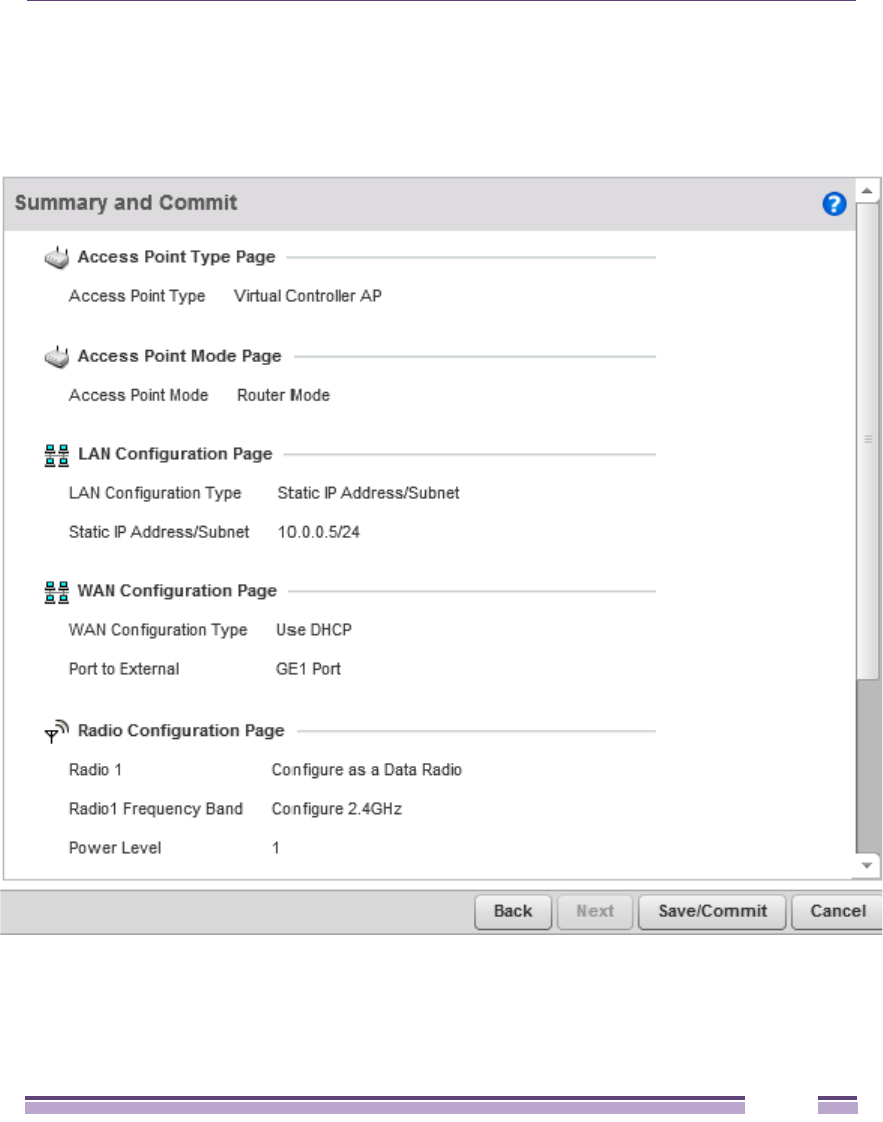Click the Access Point Type Page icon
This screenshot has width=883, height=1122.
tap(58, 258)
